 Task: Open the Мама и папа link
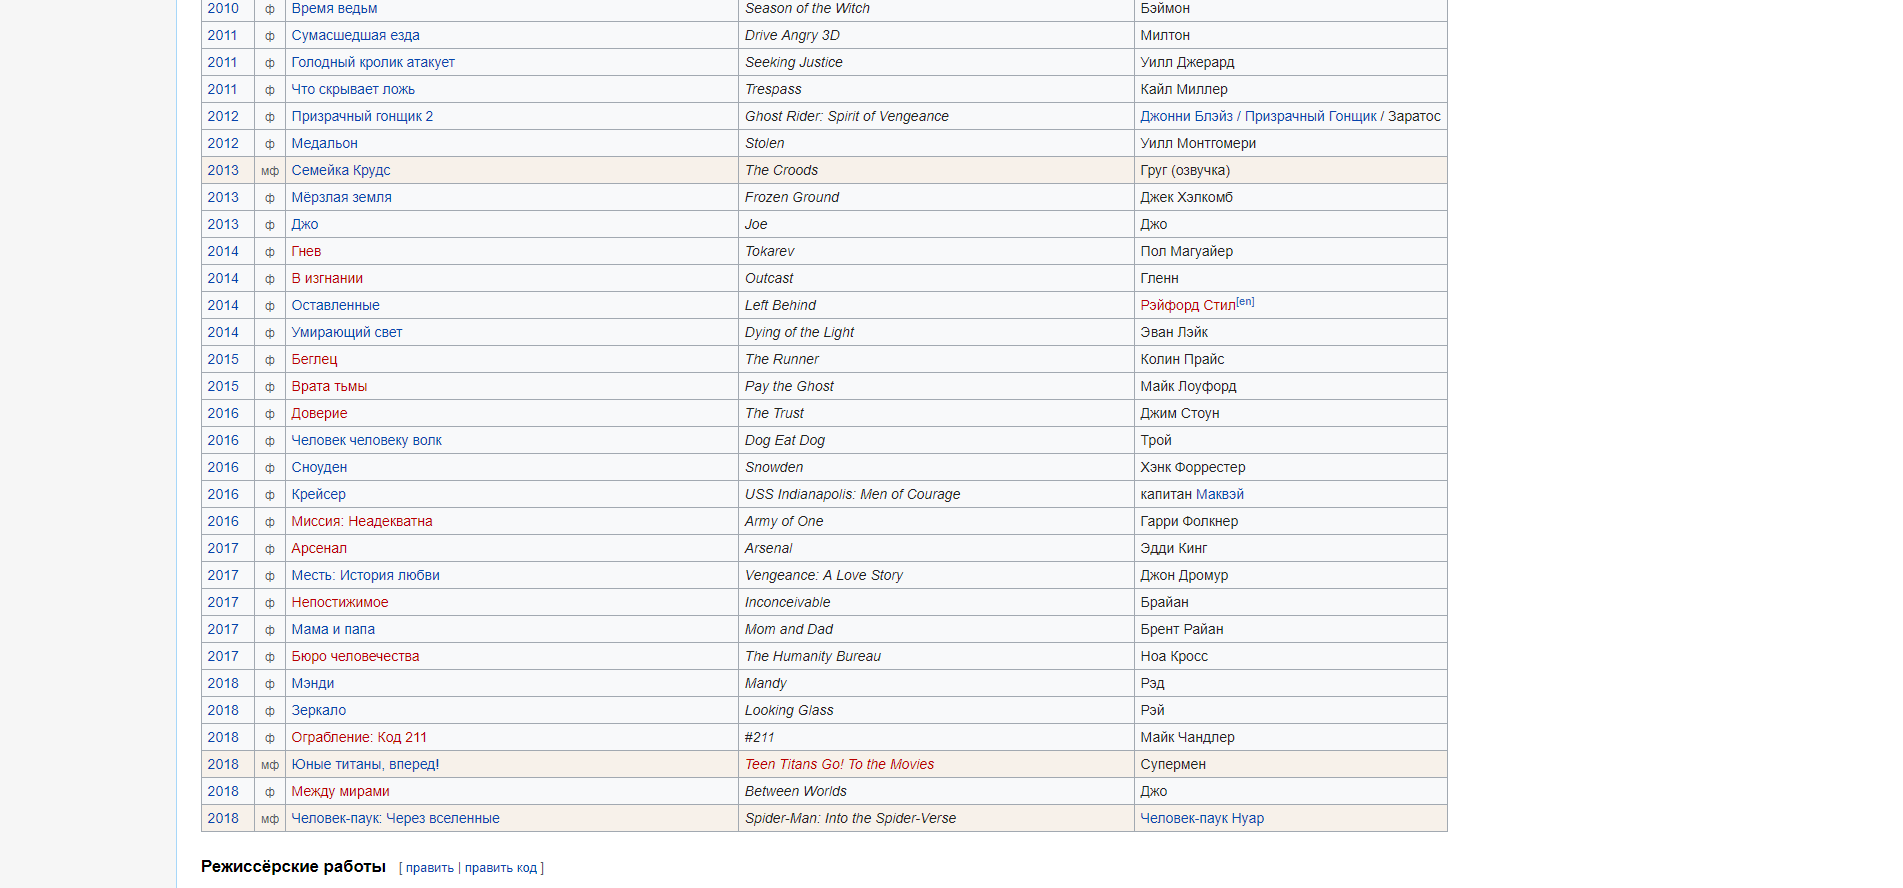click(x=333, y=629)
